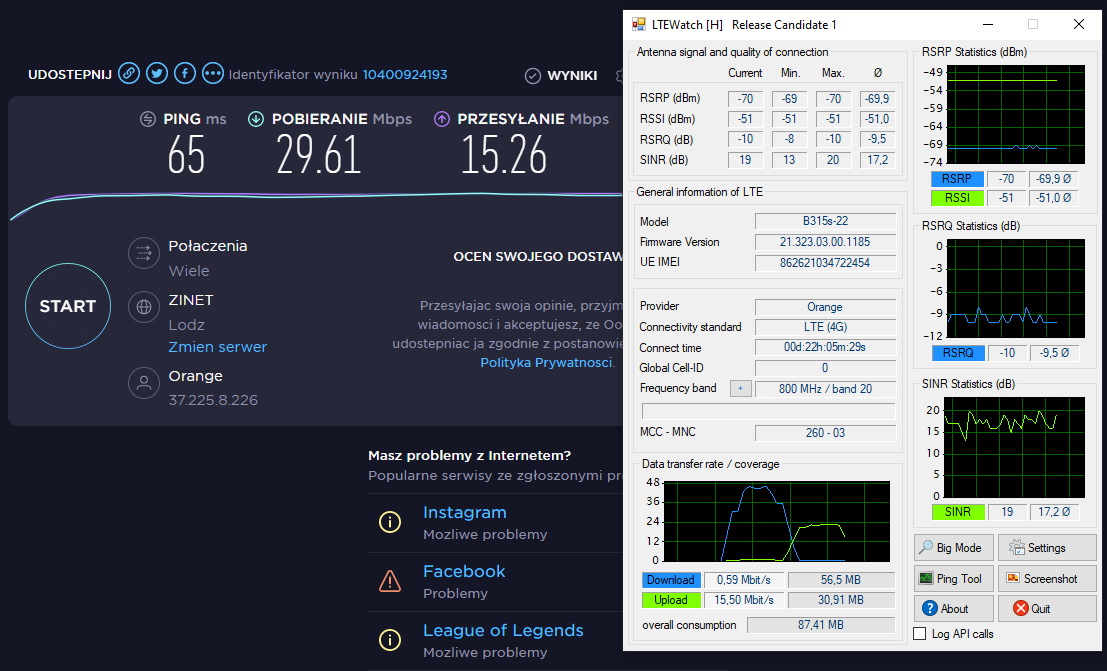The height and width of the screenshot is (671, 1107).
Task: Expand Frequency band with the plus button
Action: pyautogui.click(x=741, y=388)
